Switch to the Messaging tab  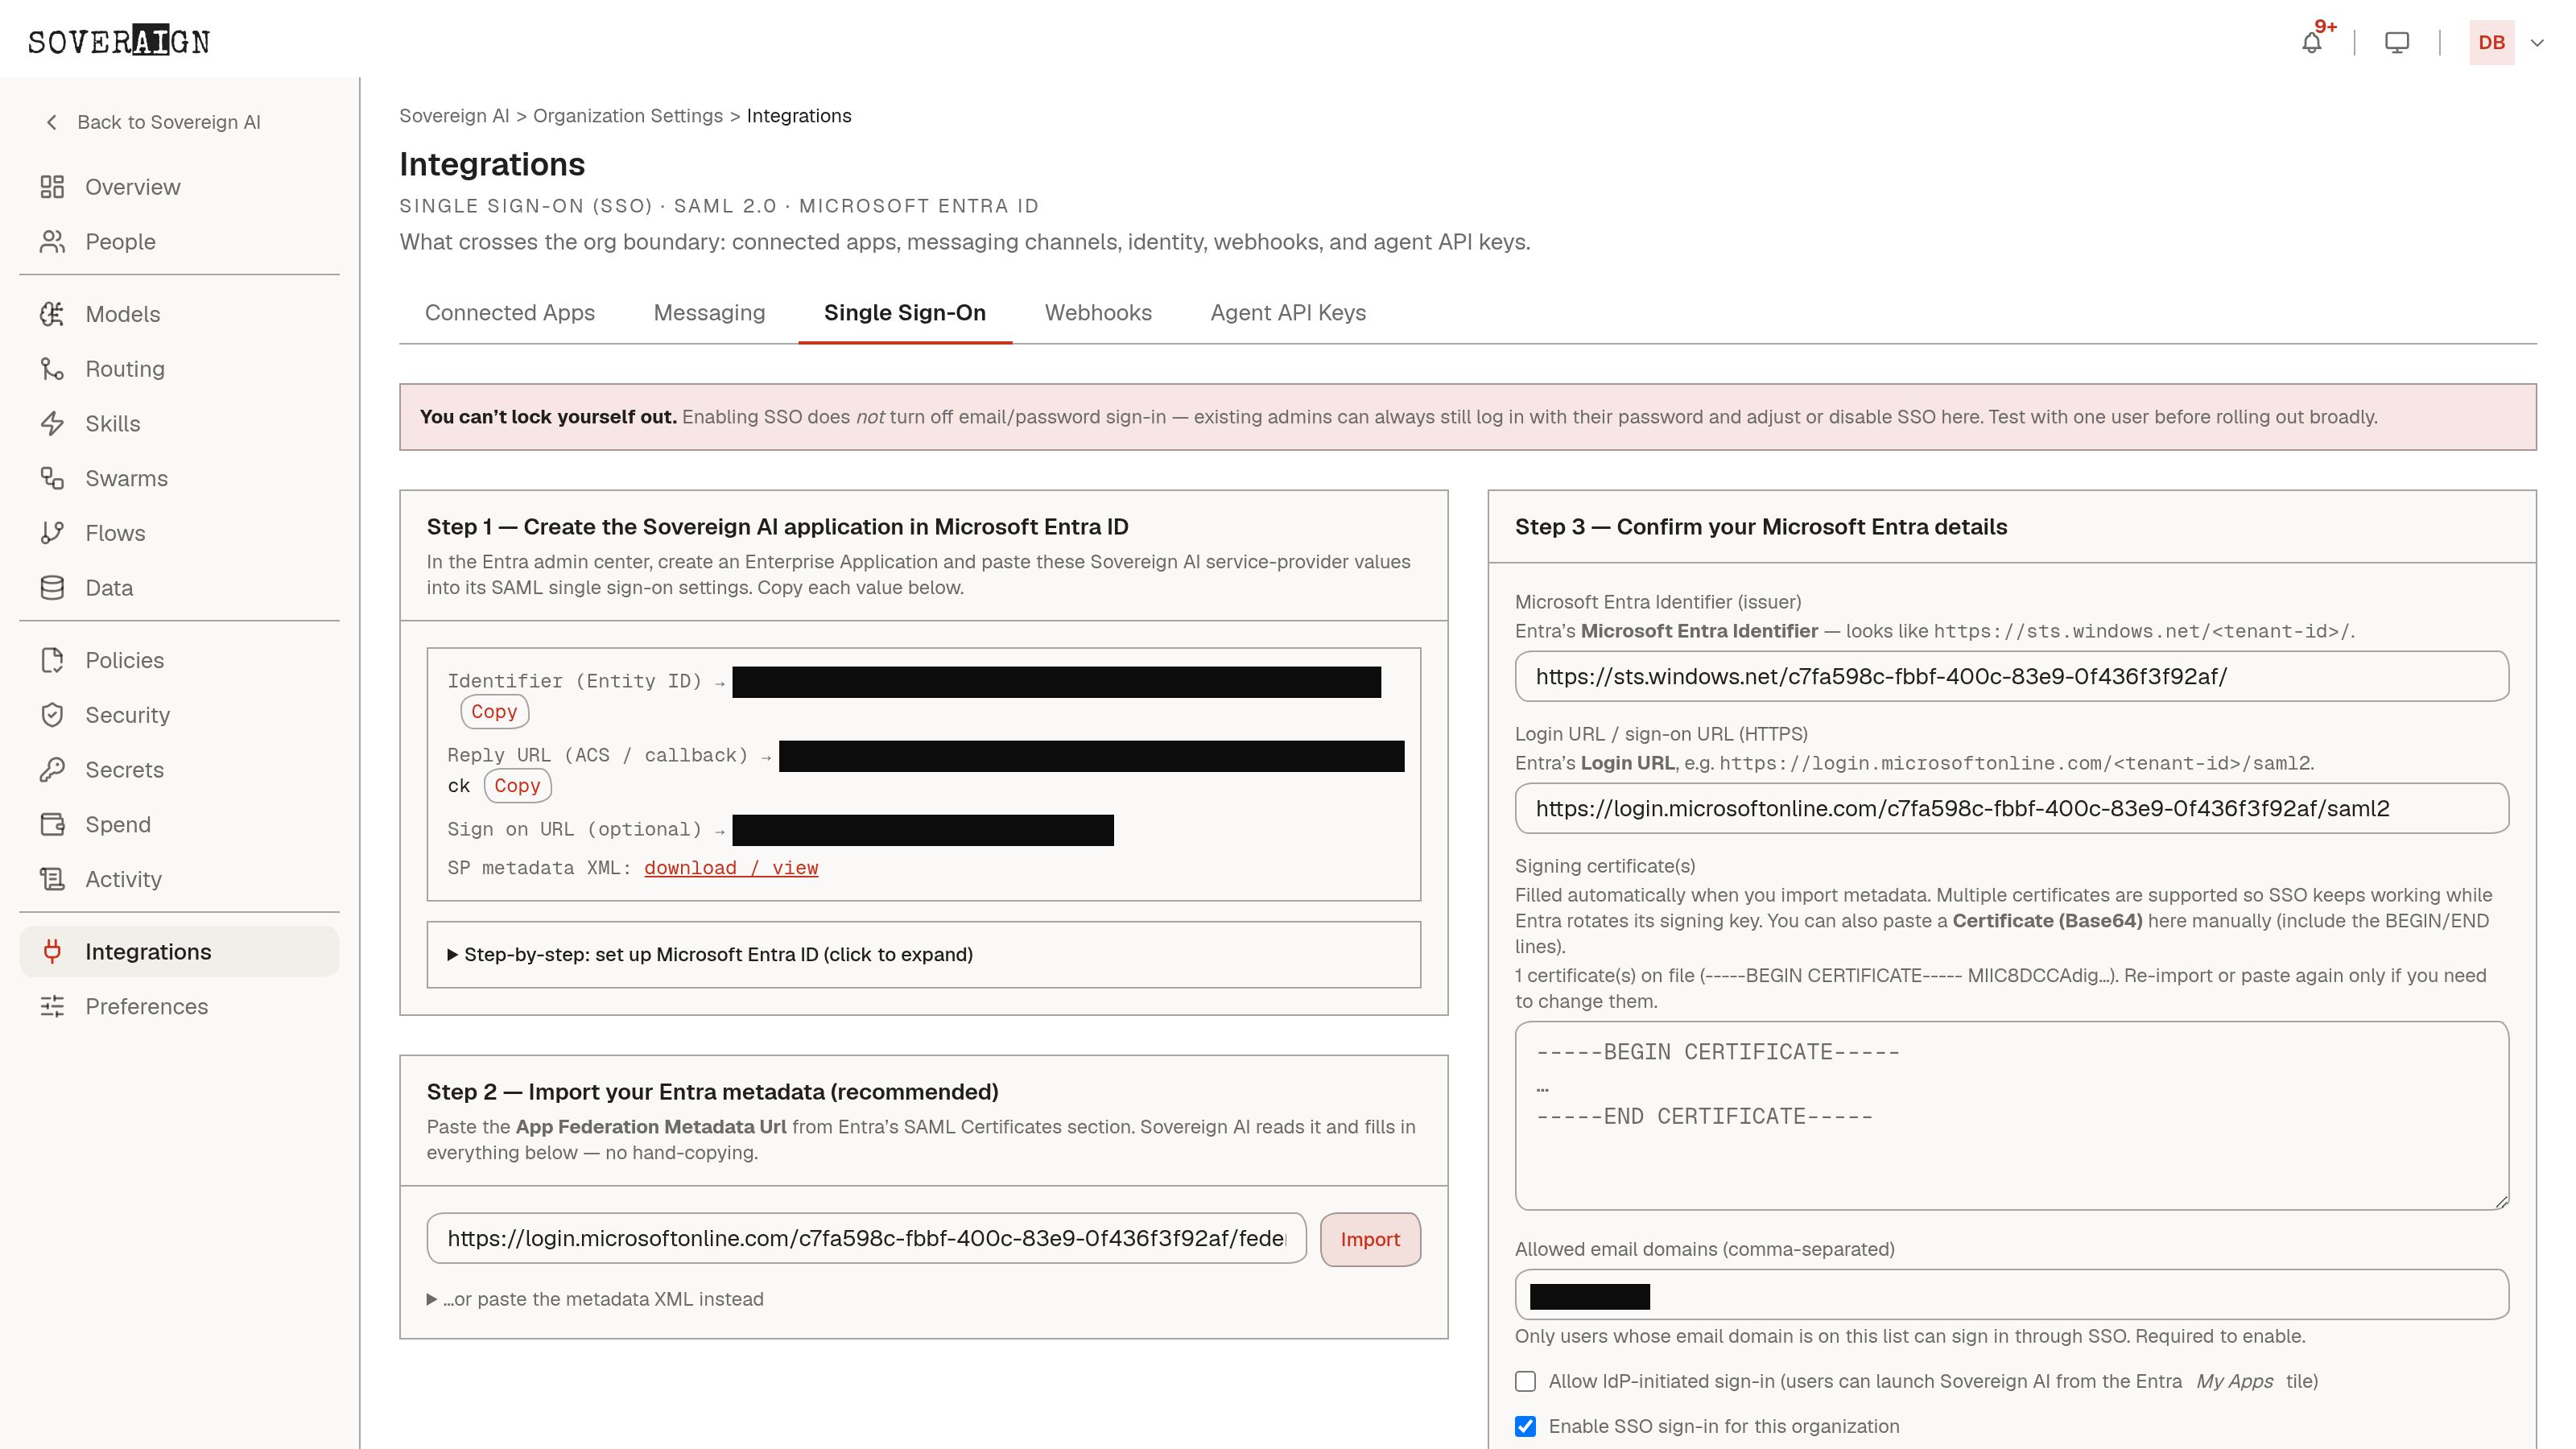pos(709,313)
